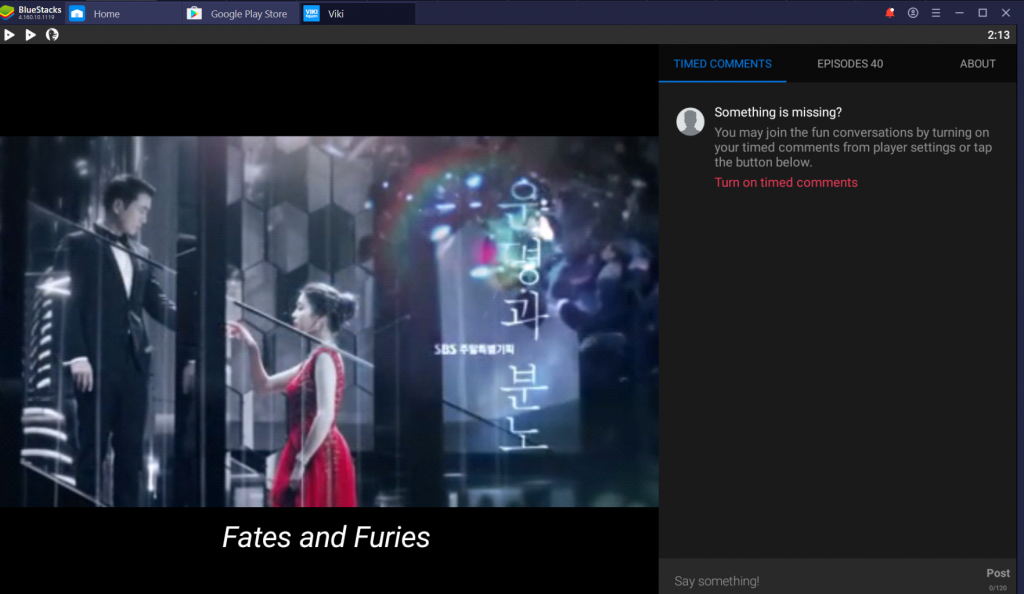Click Turn on timed comments link

(x=786, y=183)
